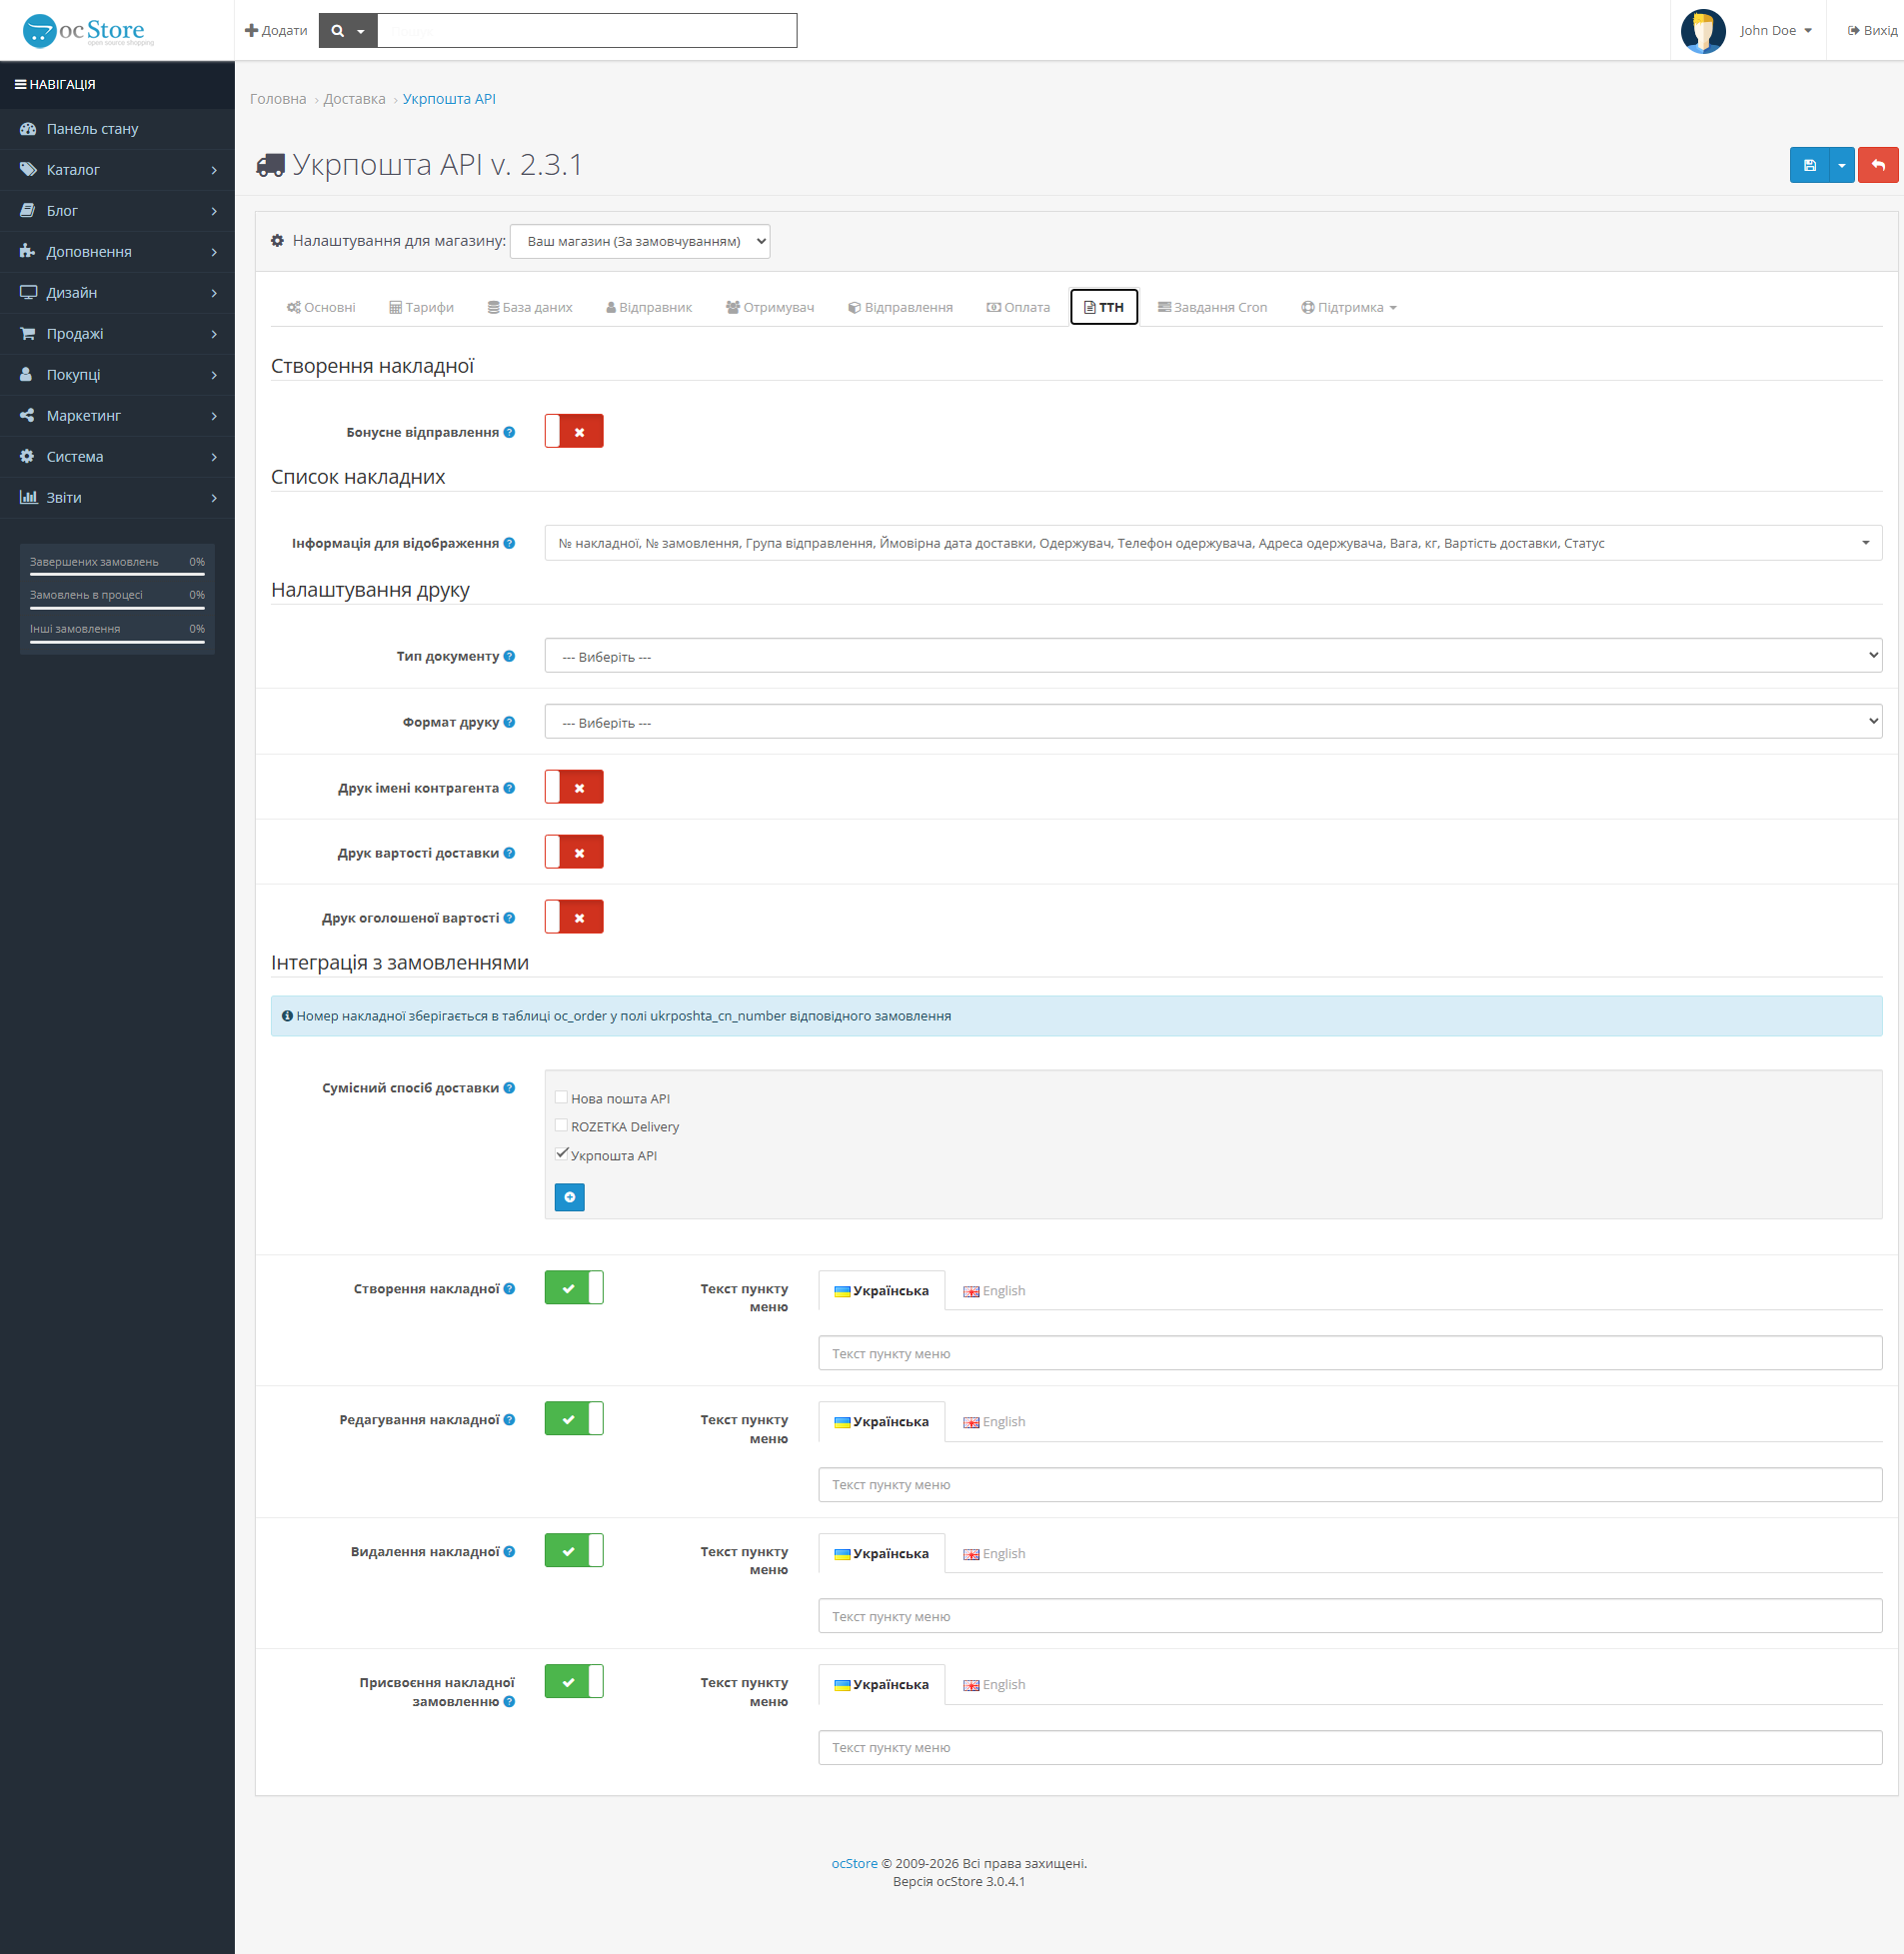The image size is (1904, 1954).
Task: Click the blue plus add-method button
Action: [x=569, y=1197]
